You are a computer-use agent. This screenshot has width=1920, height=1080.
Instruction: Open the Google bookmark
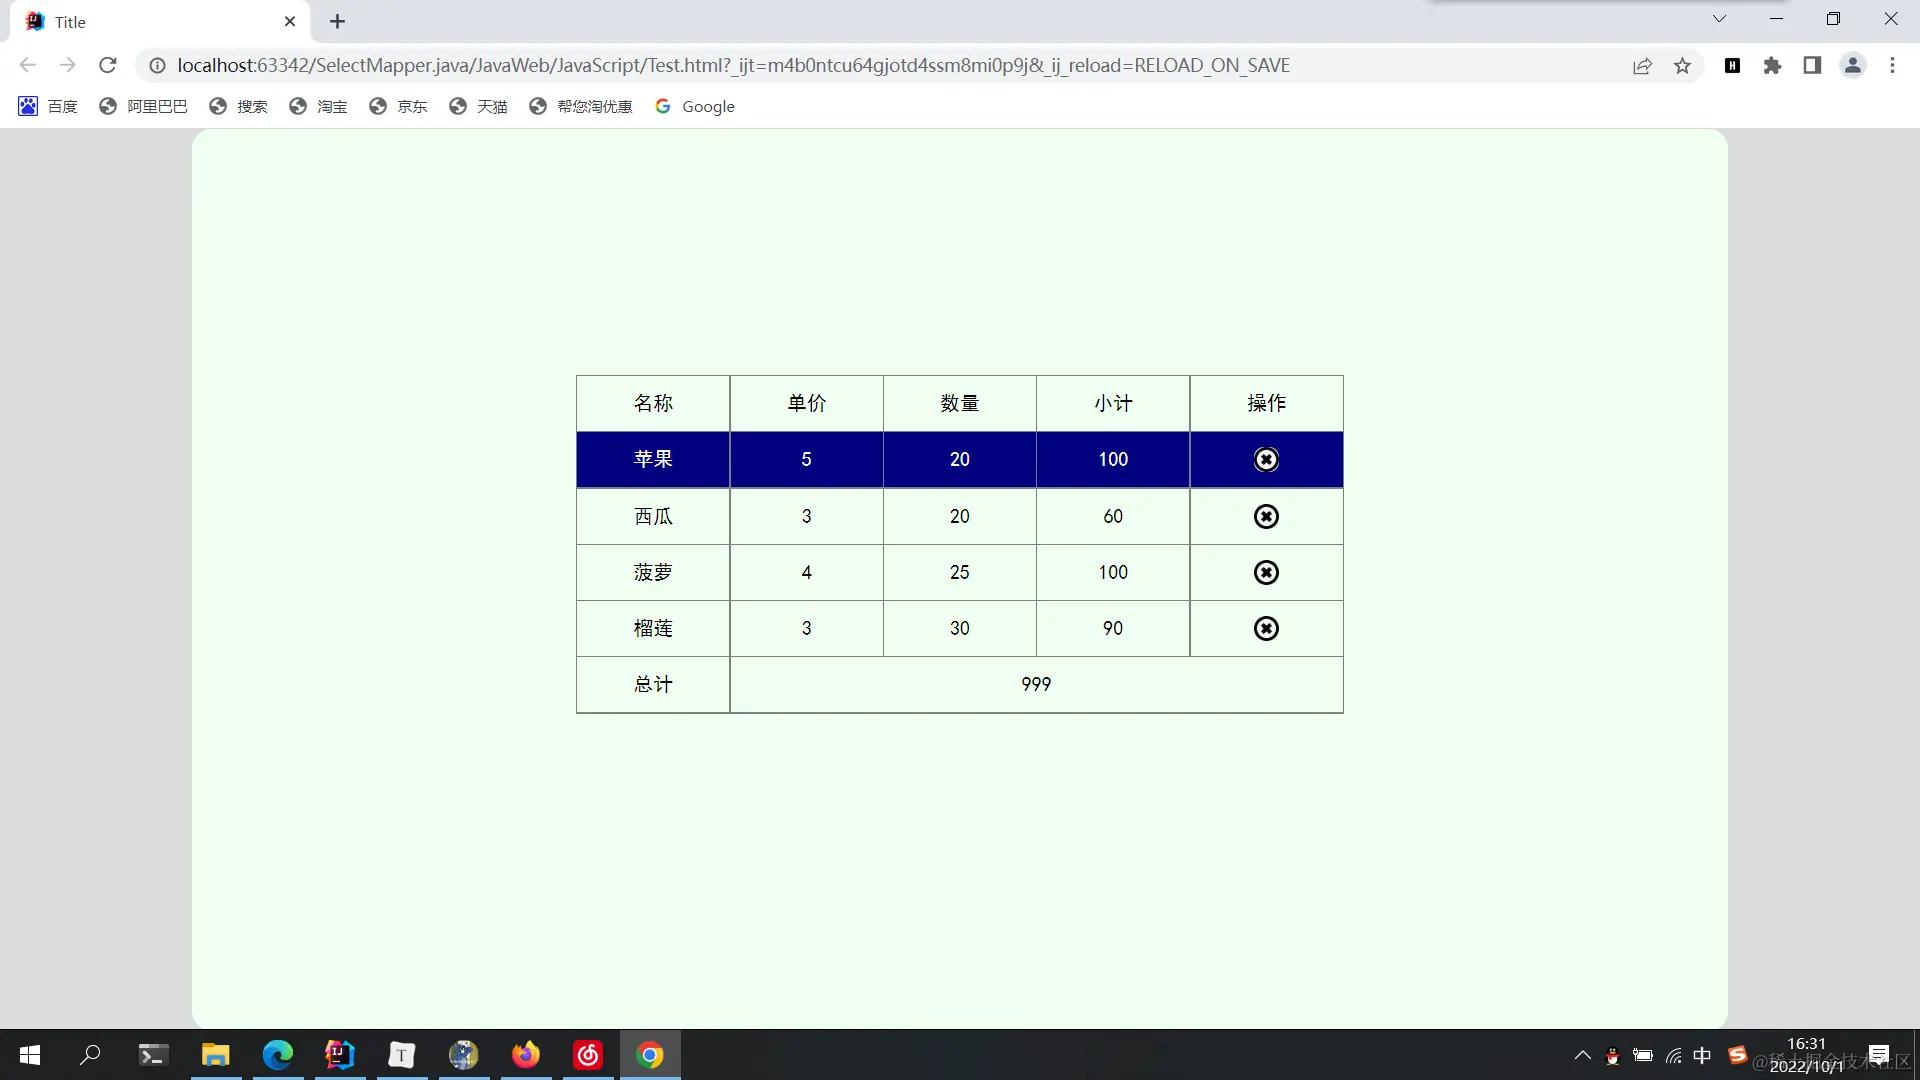pos(696,106)
